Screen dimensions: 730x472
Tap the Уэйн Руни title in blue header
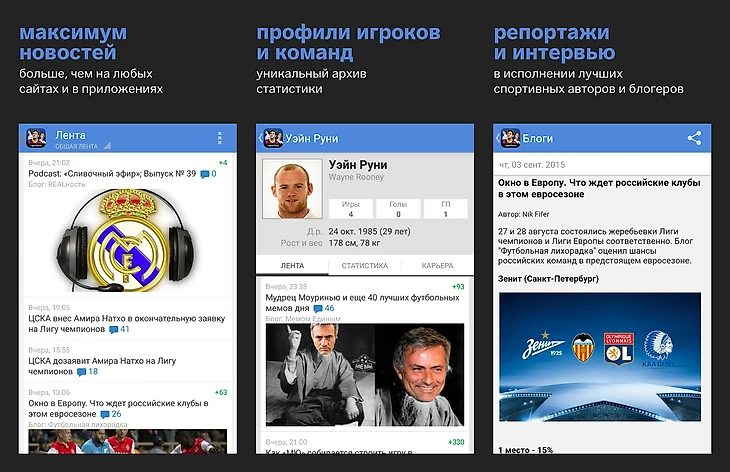click(312, 138)
